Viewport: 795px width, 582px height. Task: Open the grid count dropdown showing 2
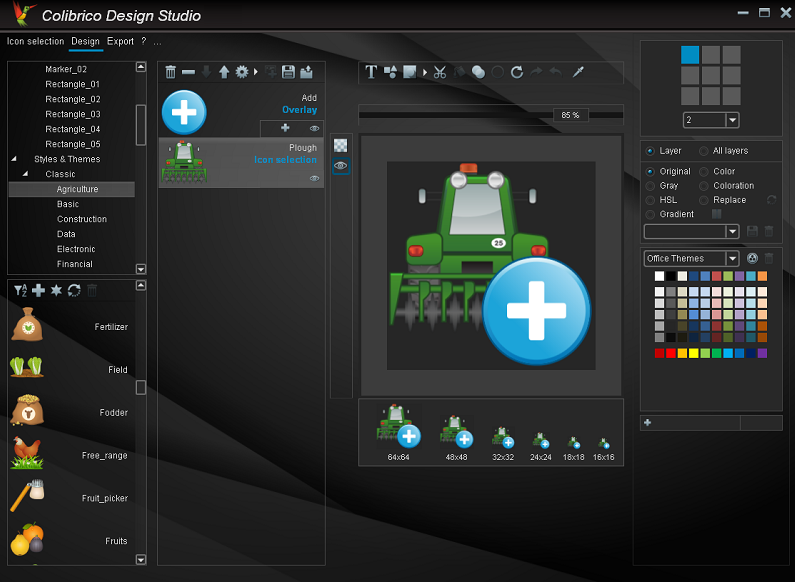point(732,120)
